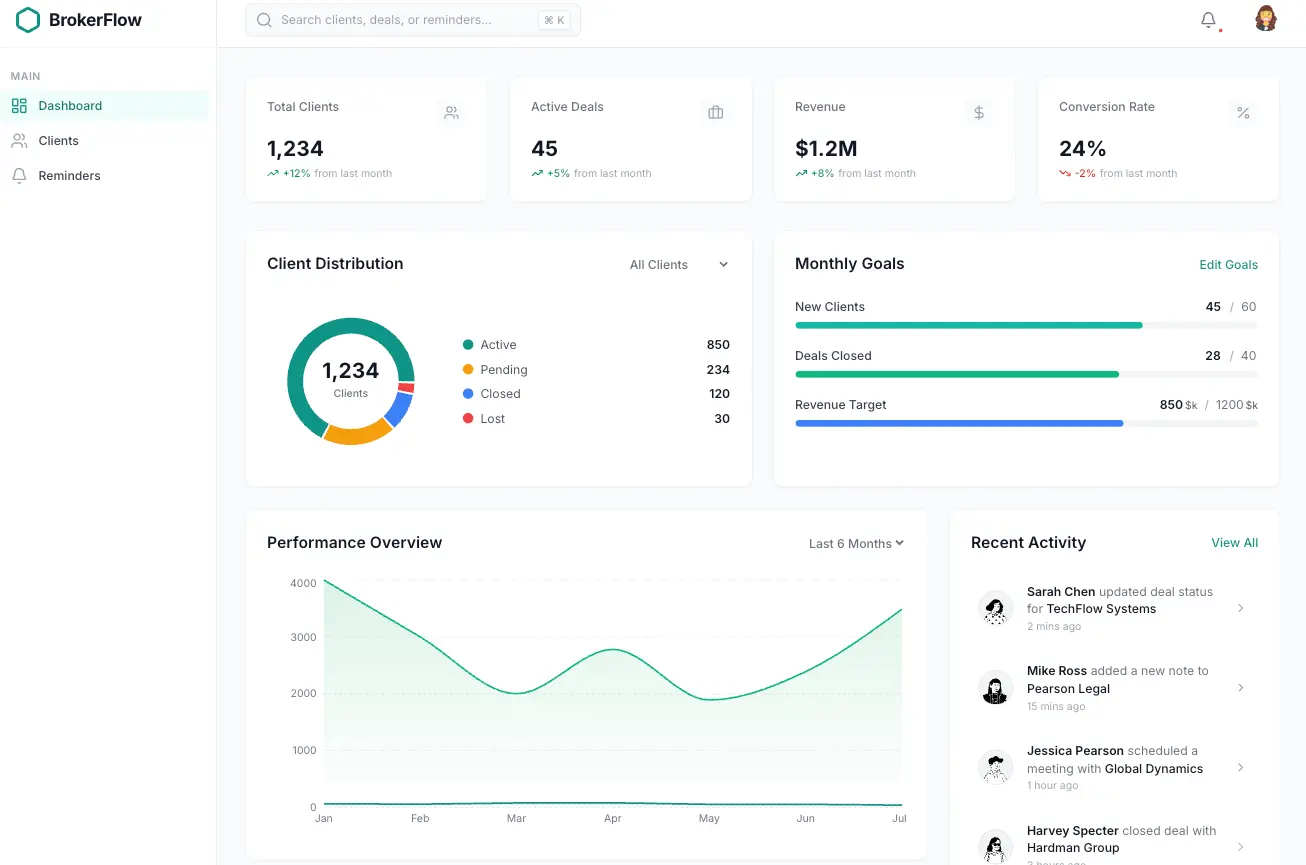
Task: Click the Edit Goals link
Action: [x=1228, y=265]
